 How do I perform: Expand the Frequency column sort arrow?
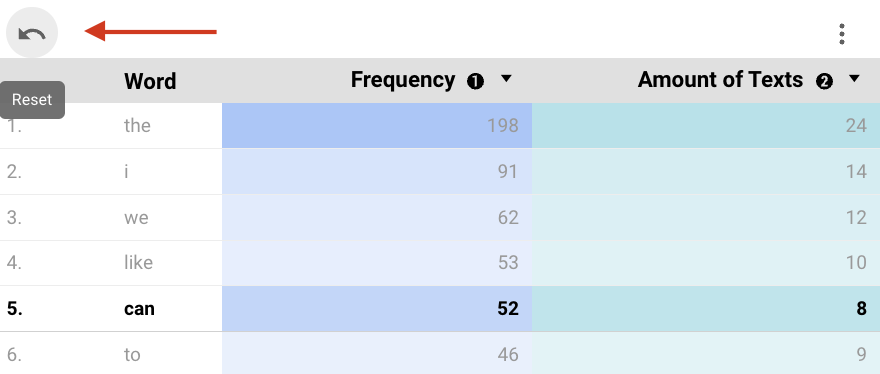(x=506, y=79)
